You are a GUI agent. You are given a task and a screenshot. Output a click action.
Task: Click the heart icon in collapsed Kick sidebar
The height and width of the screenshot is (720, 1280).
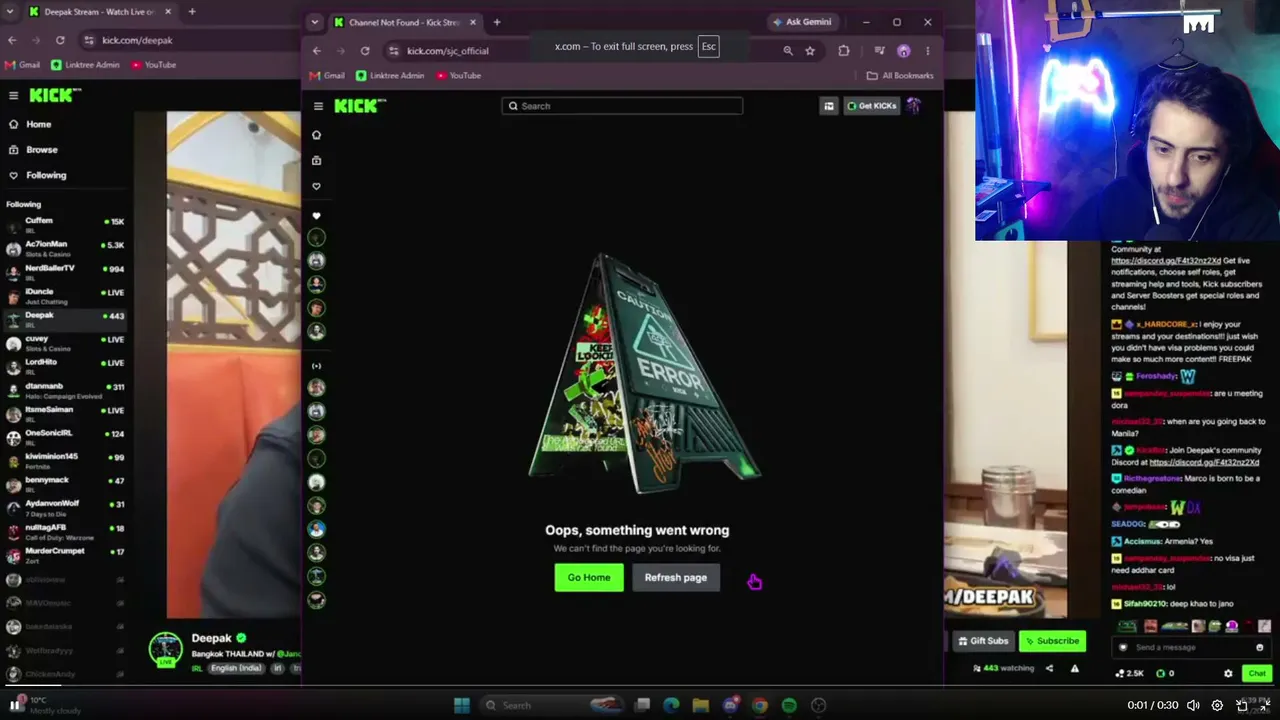point(316,186)
